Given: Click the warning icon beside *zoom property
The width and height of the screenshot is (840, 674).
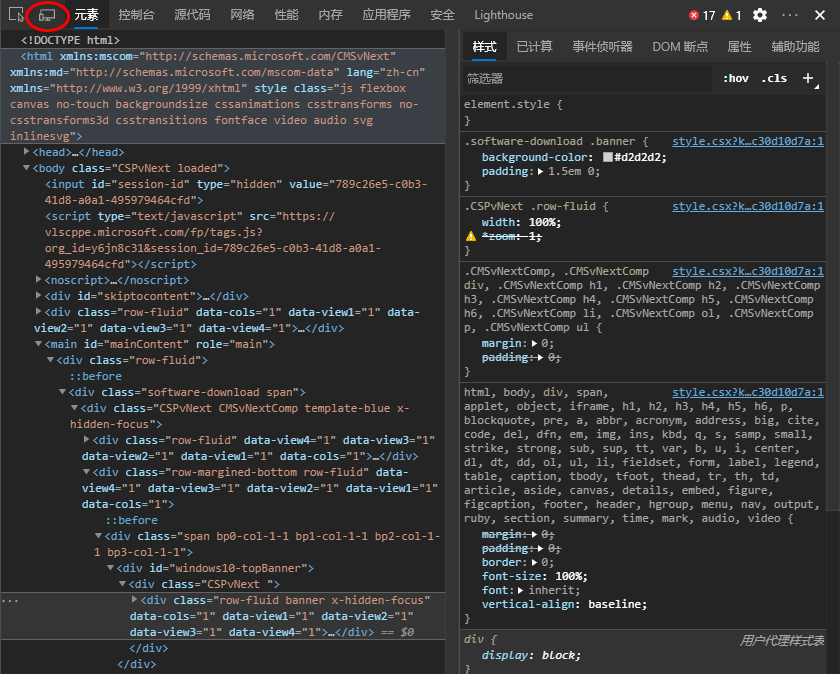Looking at the screenshot, I should click(470, 236).
